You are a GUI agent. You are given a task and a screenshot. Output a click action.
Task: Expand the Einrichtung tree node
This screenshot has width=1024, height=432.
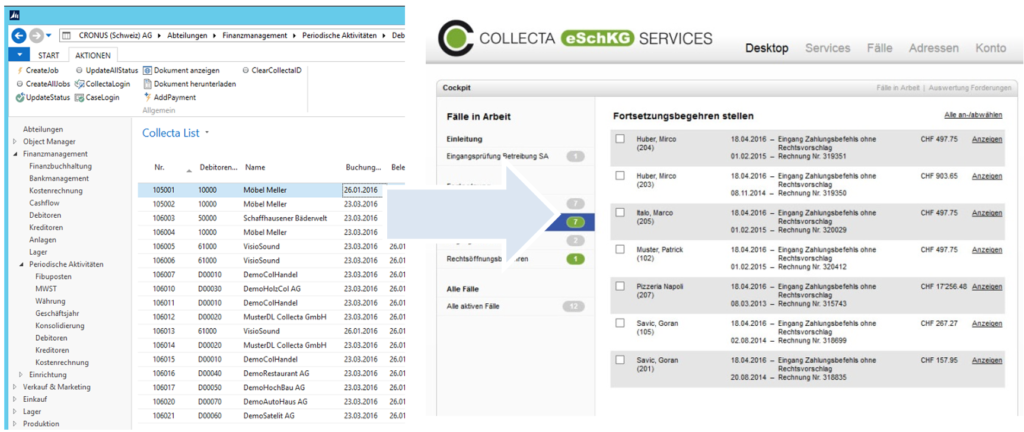[x=22, y=375]
